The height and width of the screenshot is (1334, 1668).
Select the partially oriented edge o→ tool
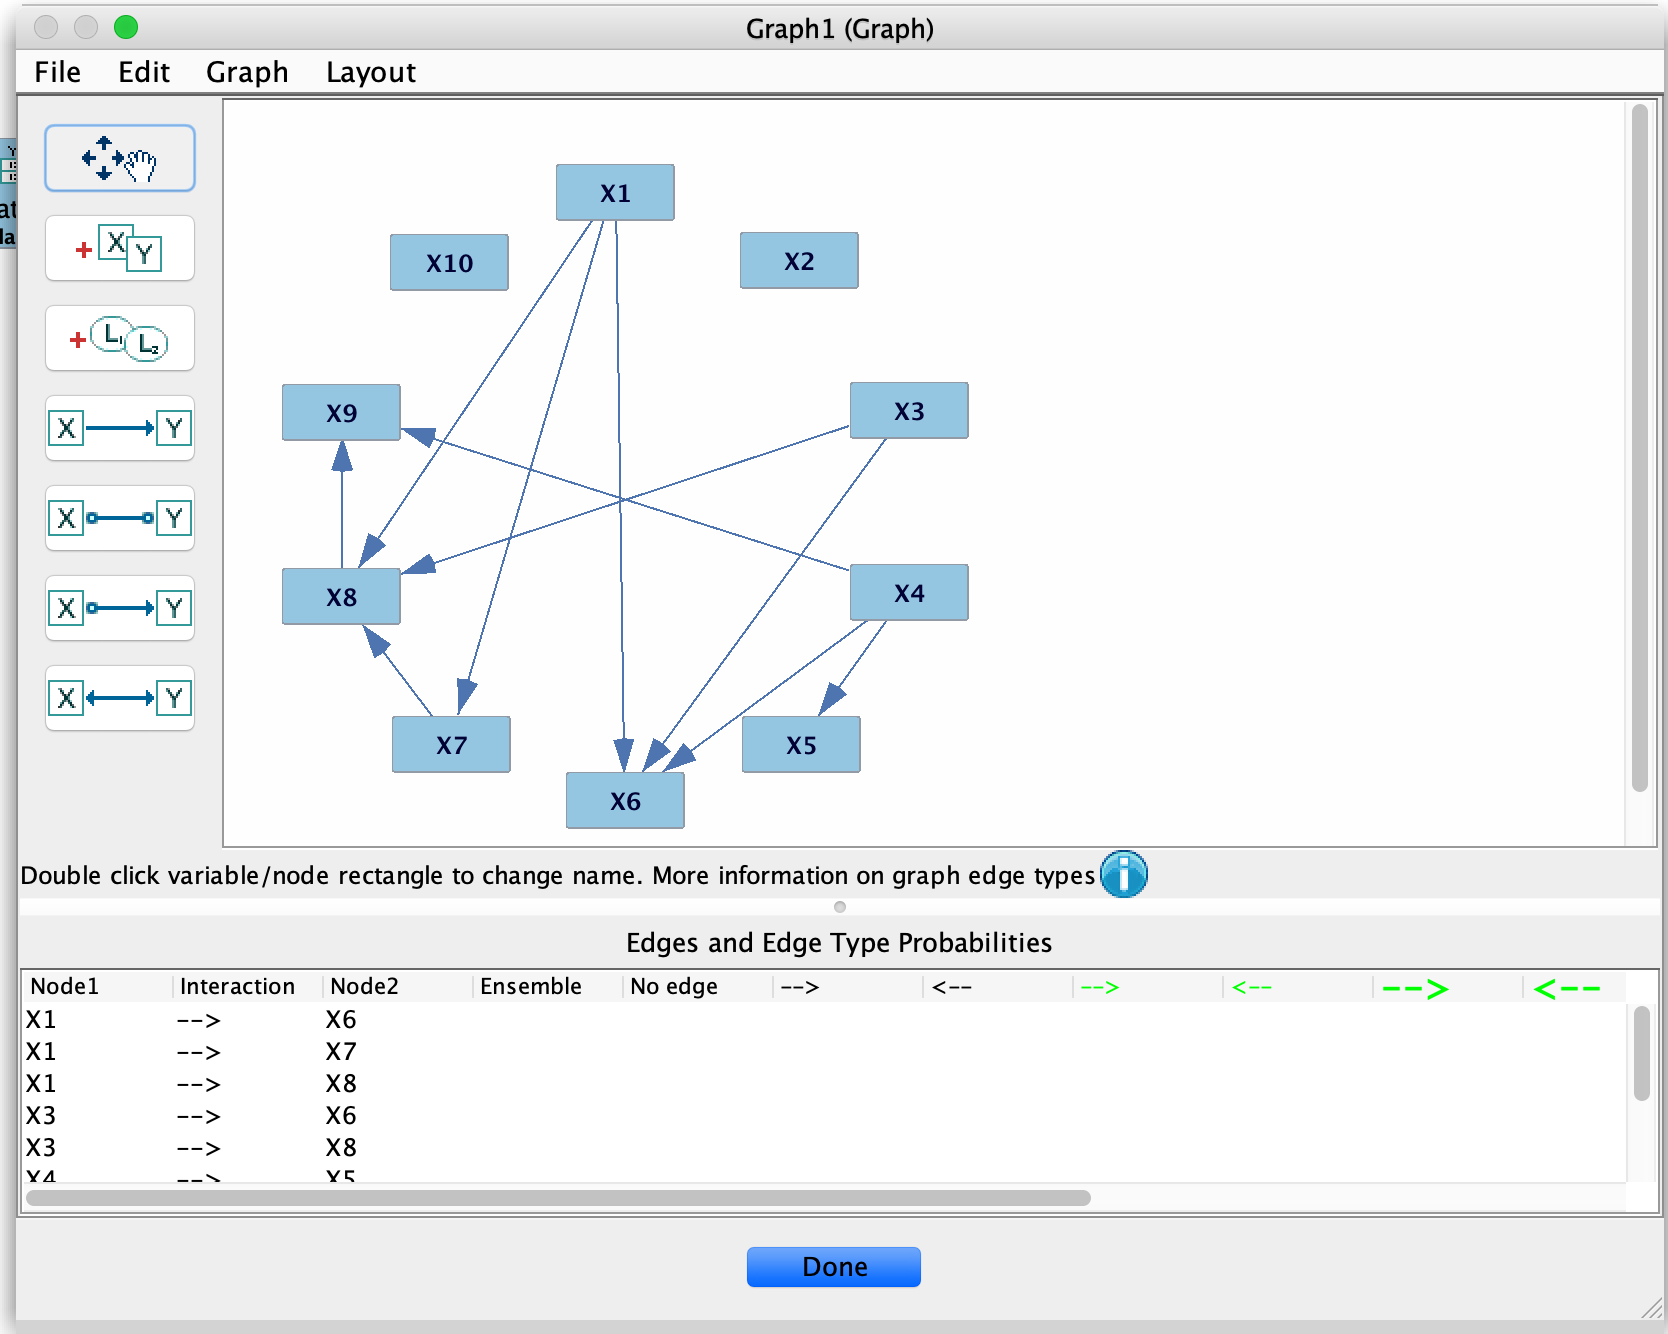(119, 608)
